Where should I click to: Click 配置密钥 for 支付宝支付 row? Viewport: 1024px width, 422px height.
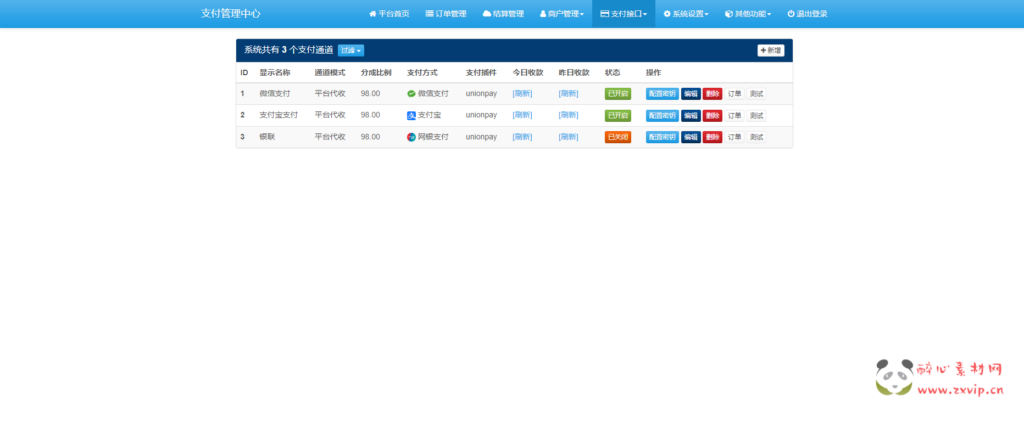tap(662, 116)
